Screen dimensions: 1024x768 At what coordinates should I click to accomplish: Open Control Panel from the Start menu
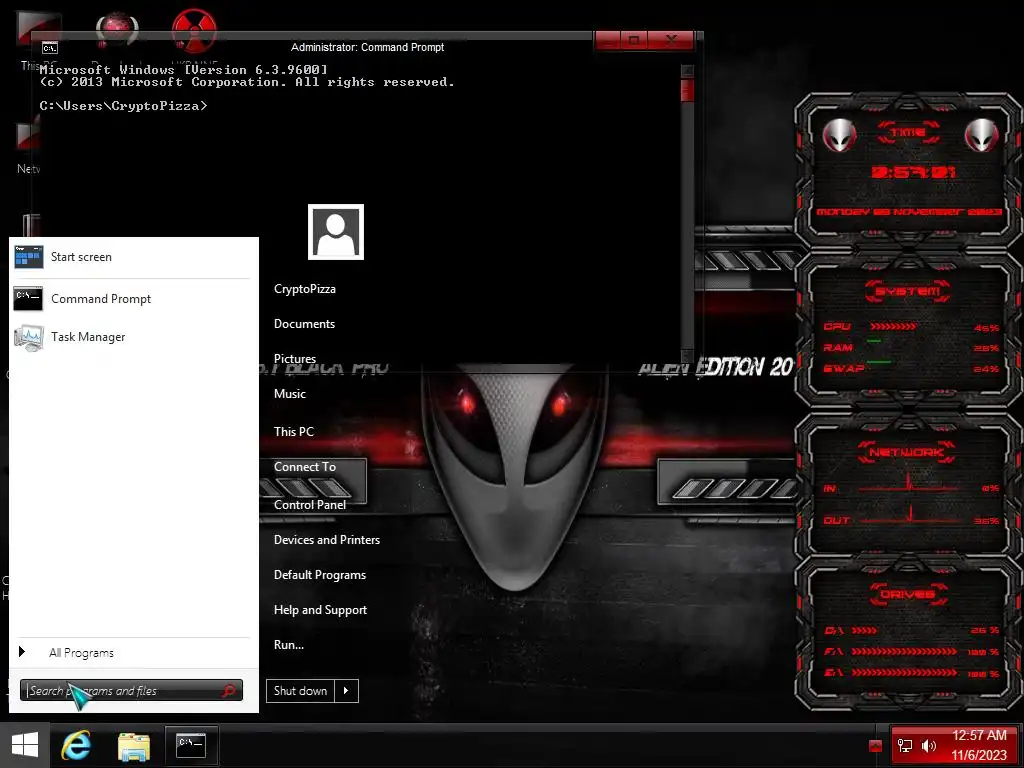click(310, 505)
